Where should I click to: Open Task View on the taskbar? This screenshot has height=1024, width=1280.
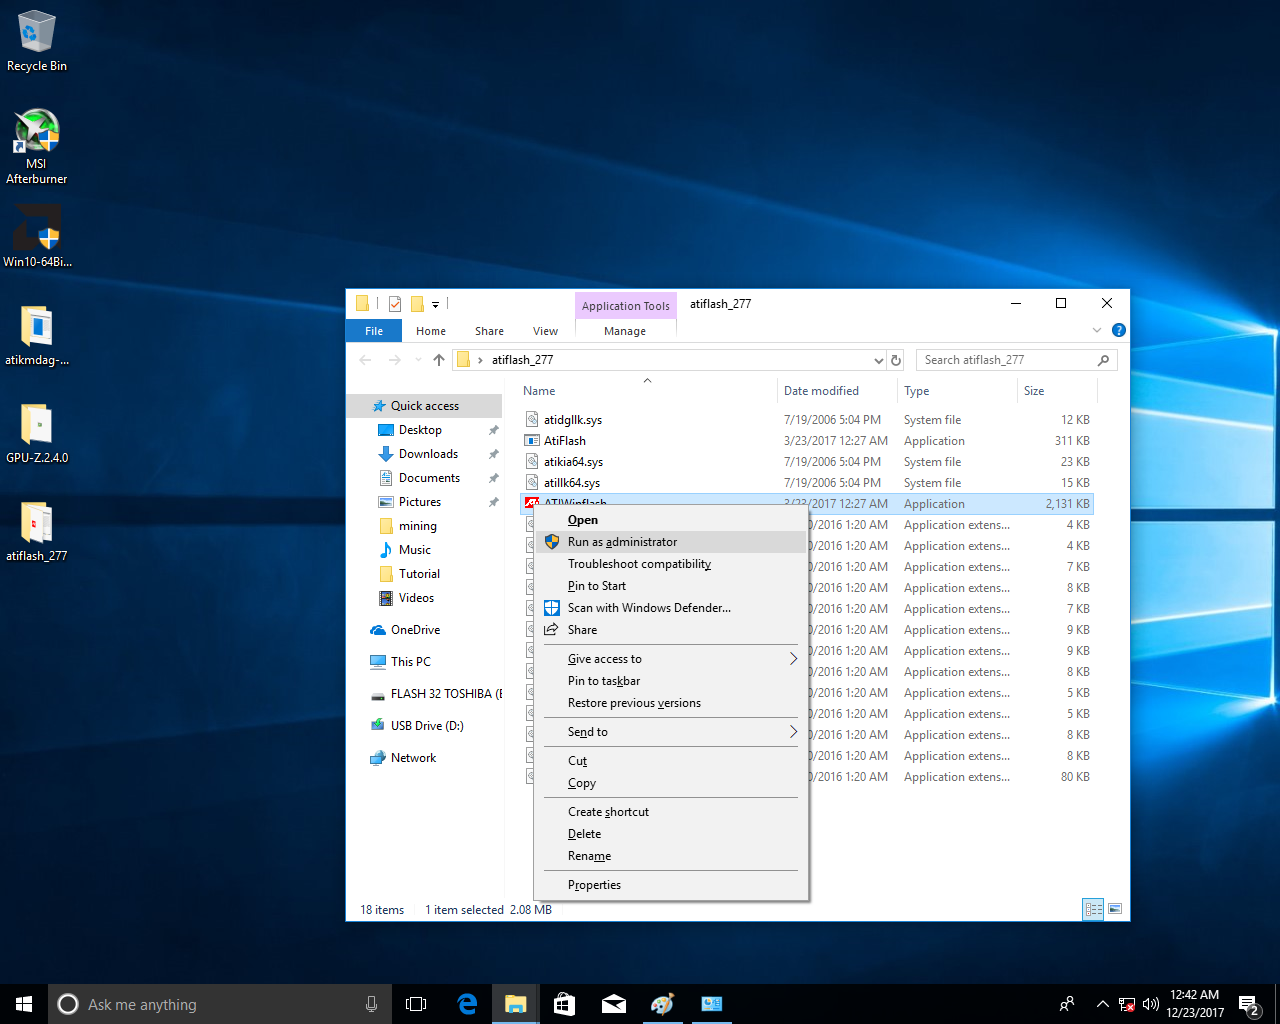click(416, 1004)
